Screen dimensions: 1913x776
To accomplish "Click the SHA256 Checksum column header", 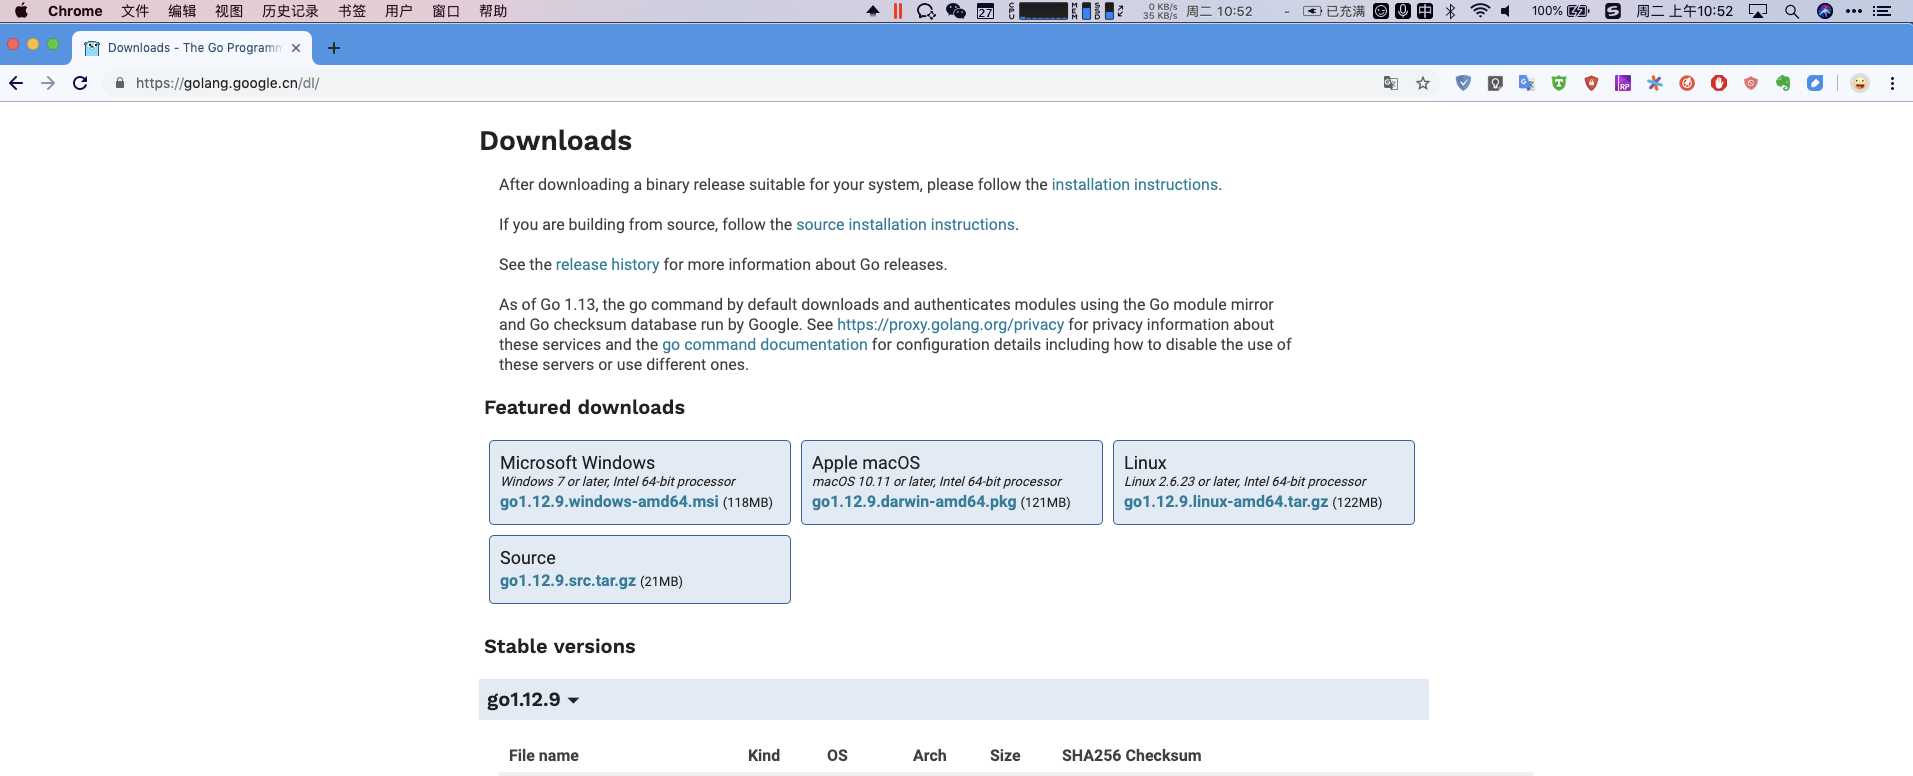I will coord(1131,755).
